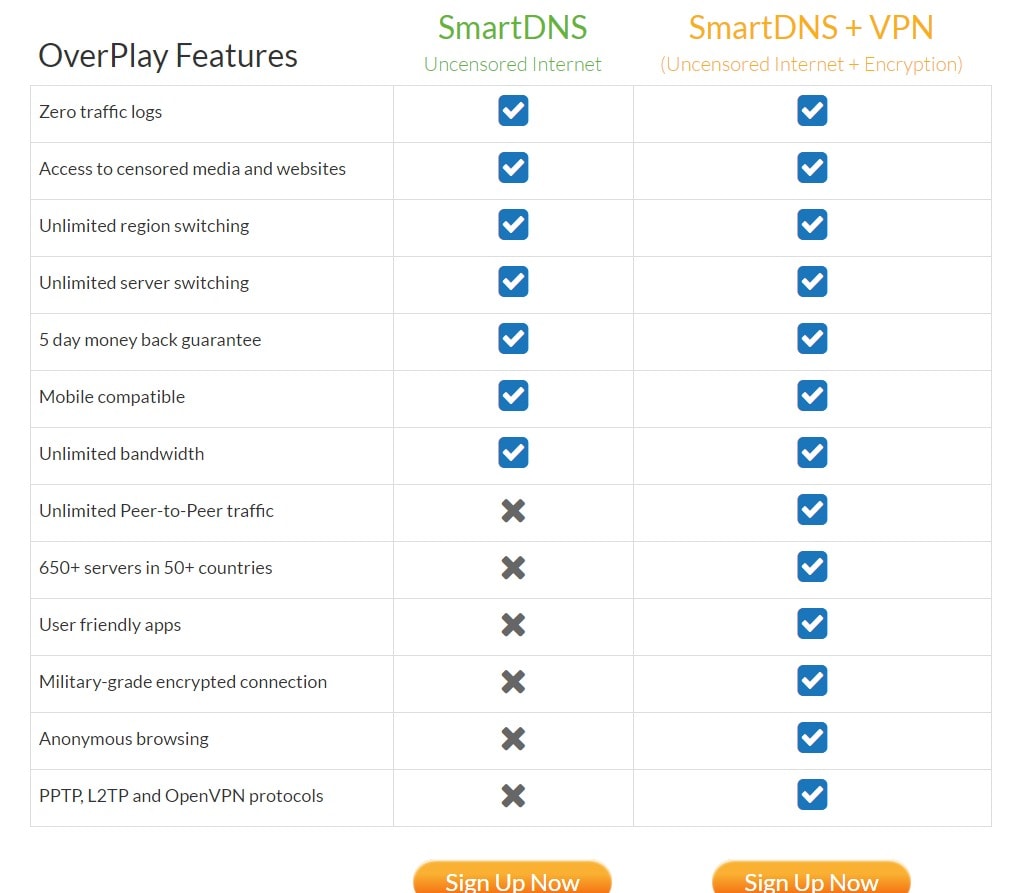The height and width of the screenshot is (893, 1022).
Task: Click the X icon for Anonymous browsing
Action: click(x=514, y=739)
